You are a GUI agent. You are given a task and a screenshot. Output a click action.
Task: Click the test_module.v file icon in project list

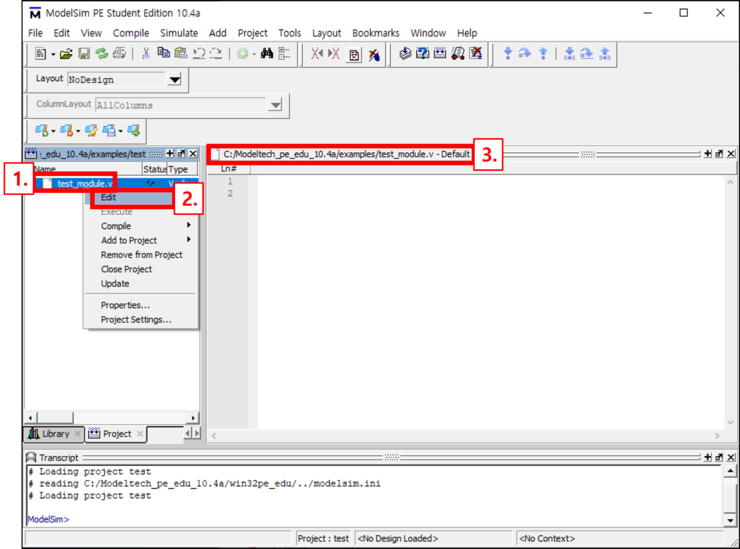tap(47, 184)
